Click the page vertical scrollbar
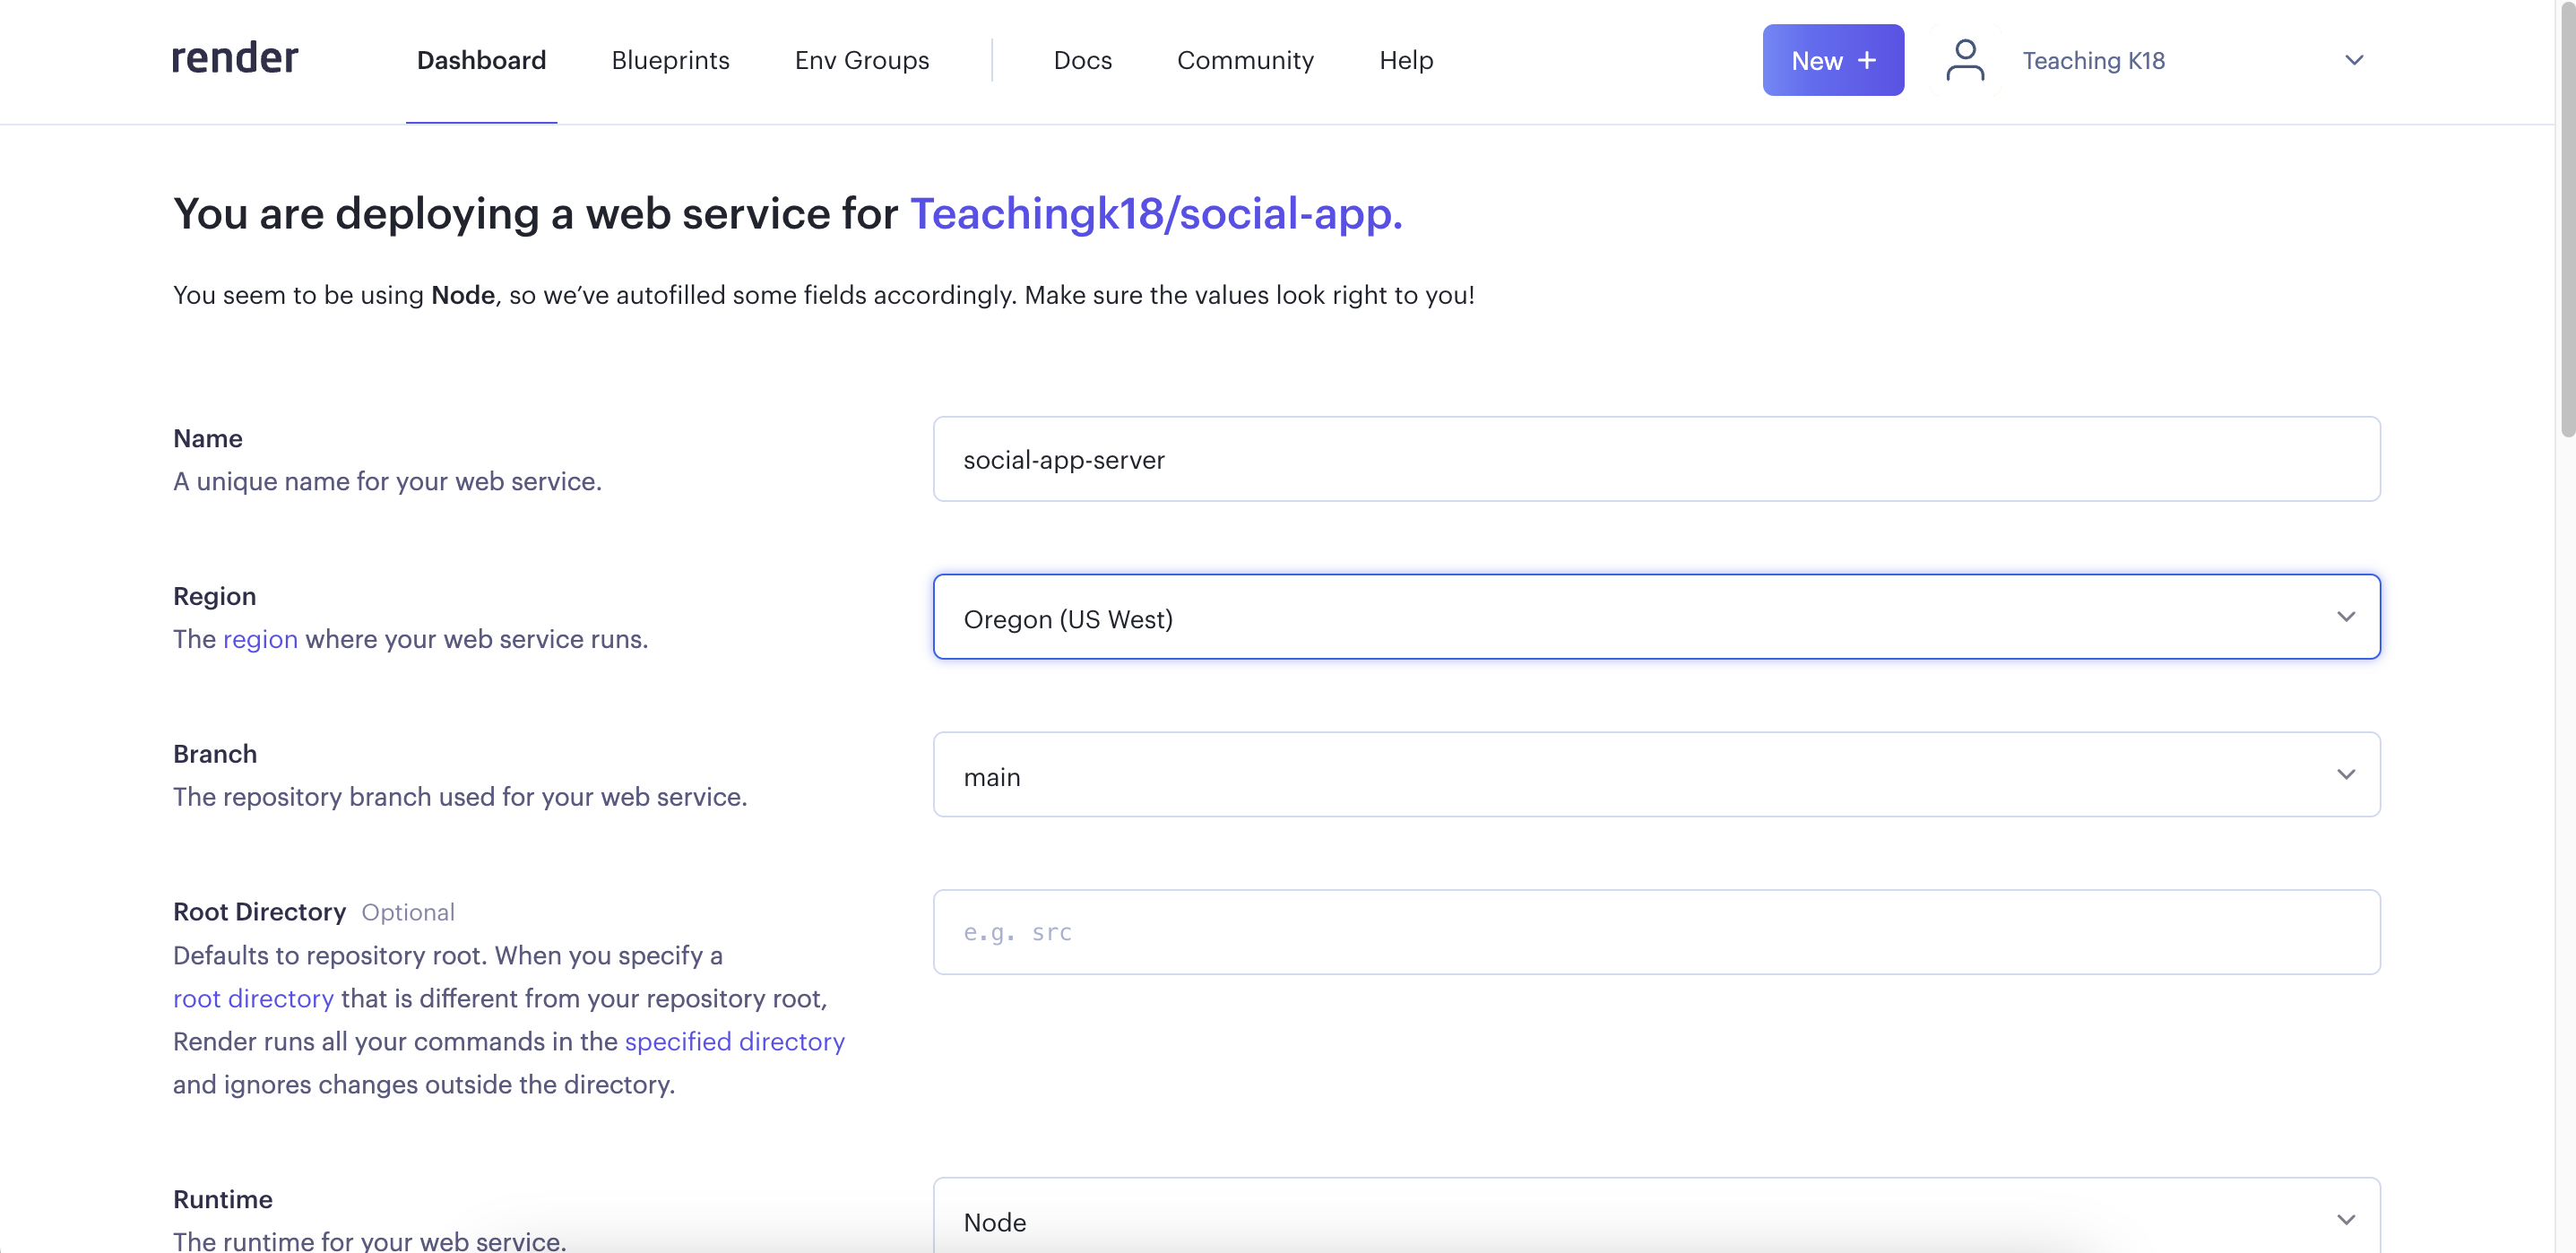This screenshot has width=2576, height=1253. [x=2566, y=220]
